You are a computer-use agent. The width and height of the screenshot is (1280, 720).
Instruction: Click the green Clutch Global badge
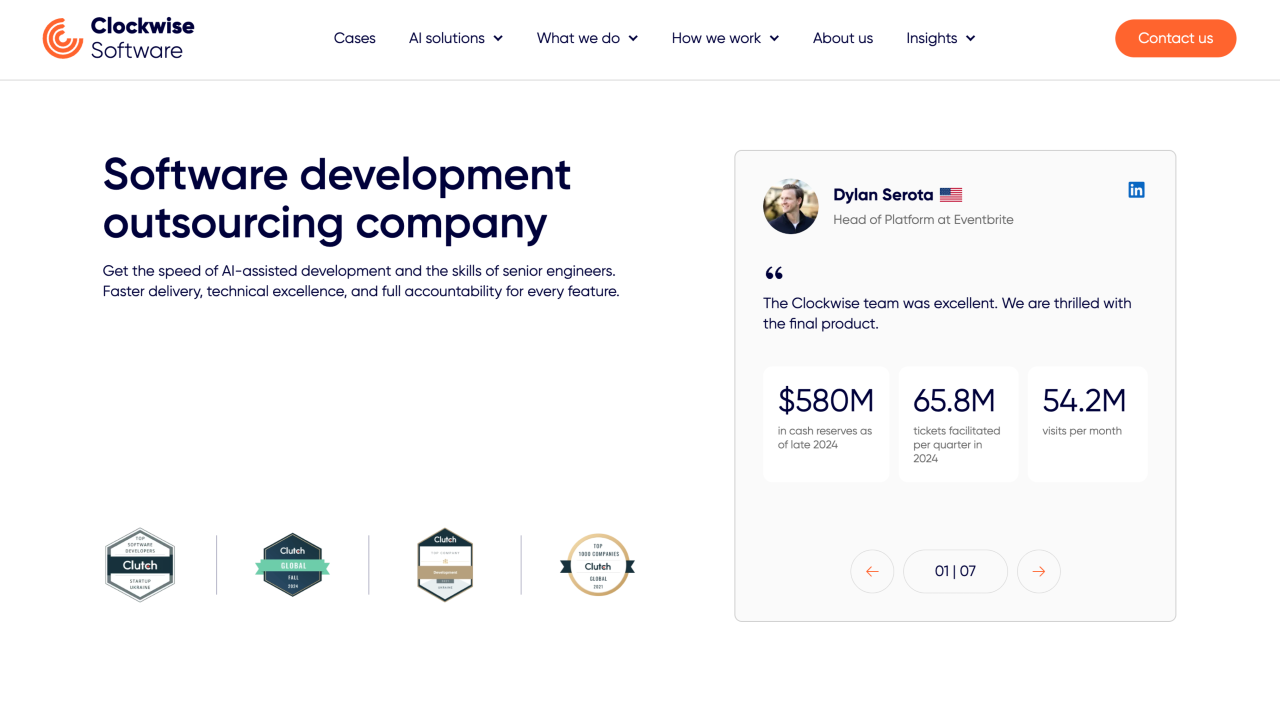tap(292, 565)
